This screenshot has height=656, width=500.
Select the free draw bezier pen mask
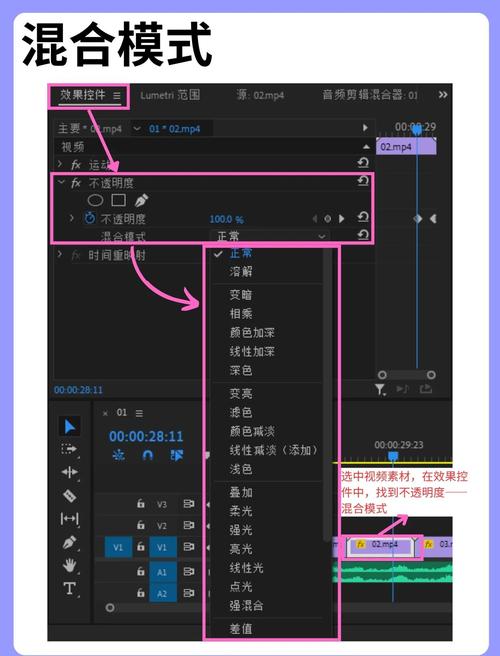click(x=141, y=200)
